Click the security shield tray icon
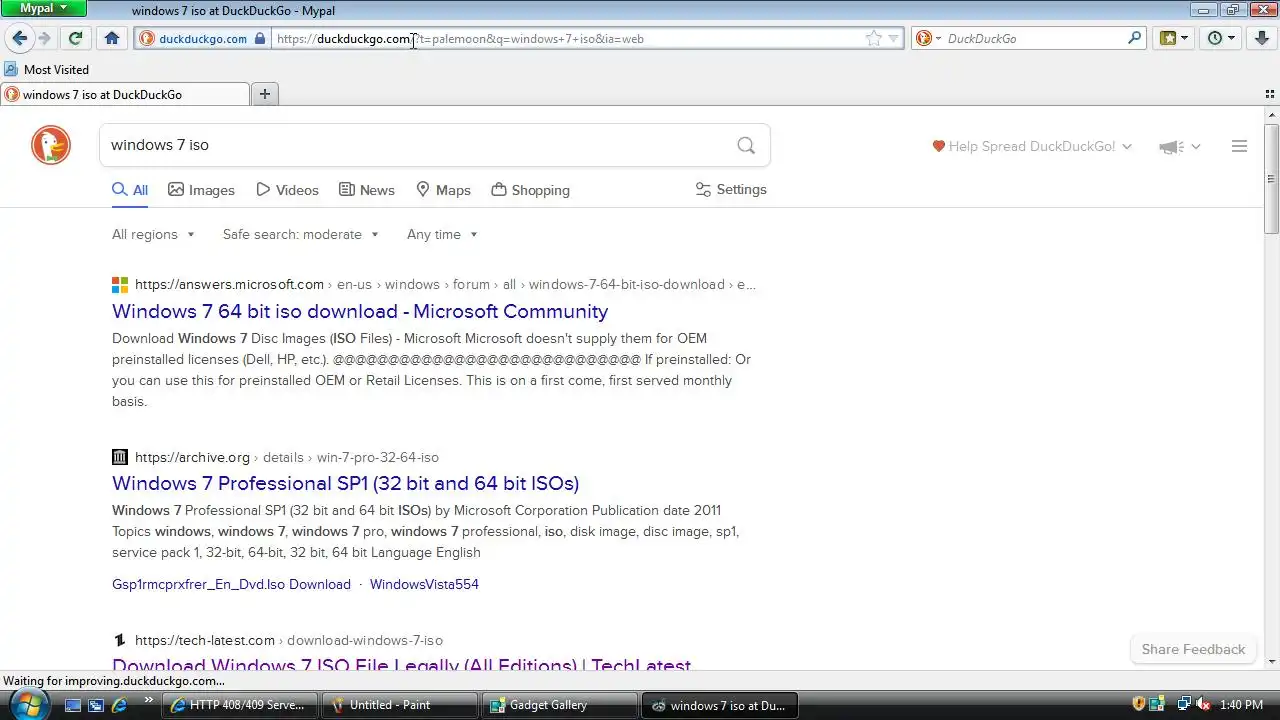The width and height of the screenshot is (1280, 720). (1138, 705)
